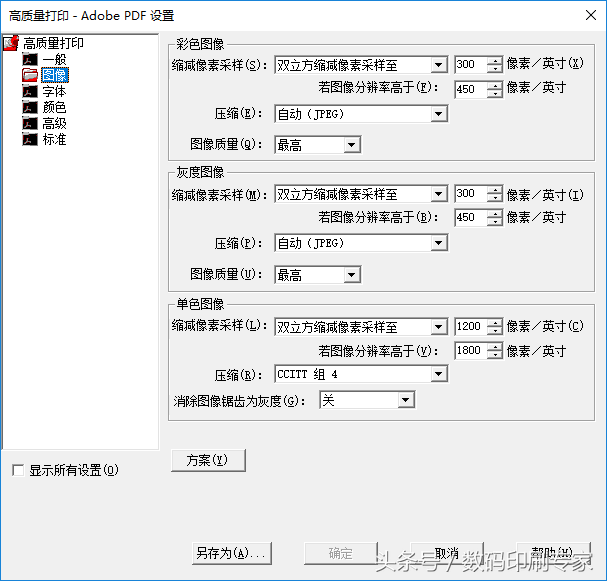The width and height of the screenshot is (607, 581).
Task: Open the 高级 settings page
Action: pos(55,123)
